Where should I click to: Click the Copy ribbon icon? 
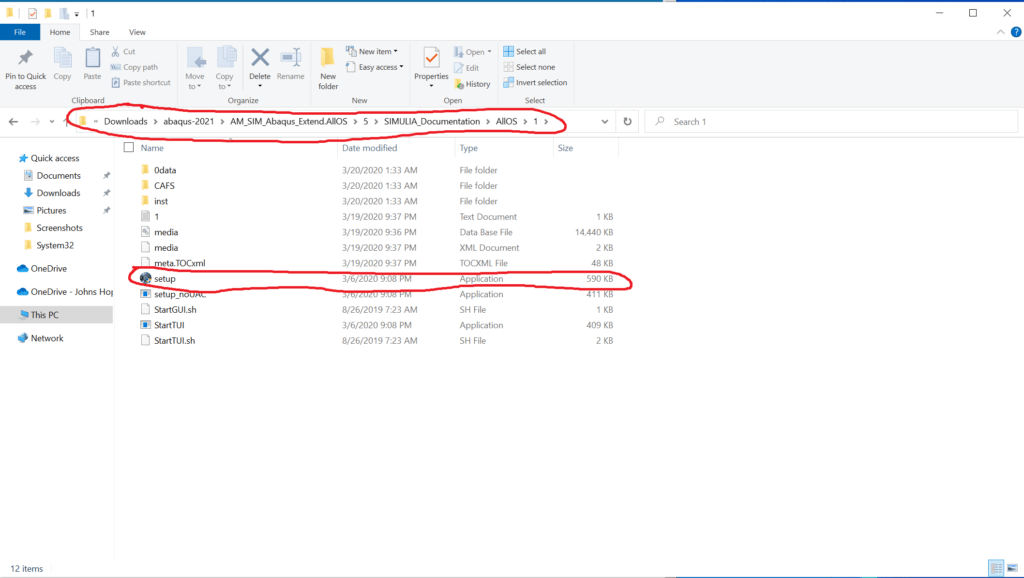pyautogui.click(x=63, y=59)
